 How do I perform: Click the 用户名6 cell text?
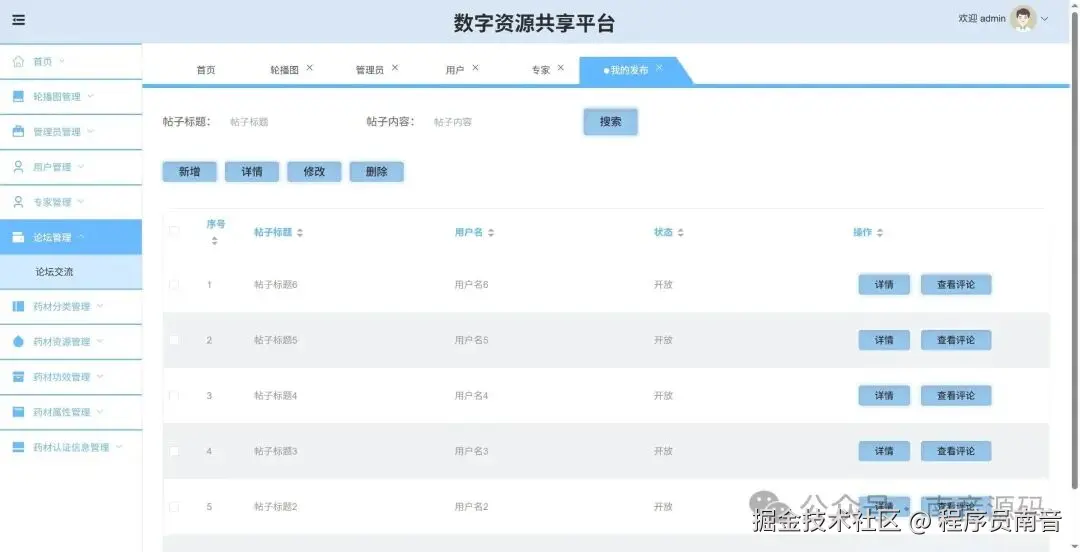click(x=472, y=285)
